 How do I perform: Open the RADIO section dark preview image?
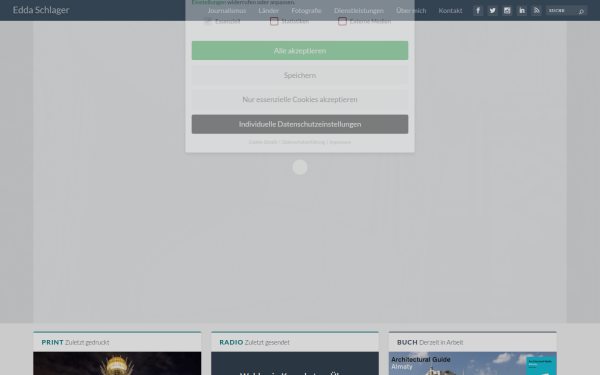point(295,364)
